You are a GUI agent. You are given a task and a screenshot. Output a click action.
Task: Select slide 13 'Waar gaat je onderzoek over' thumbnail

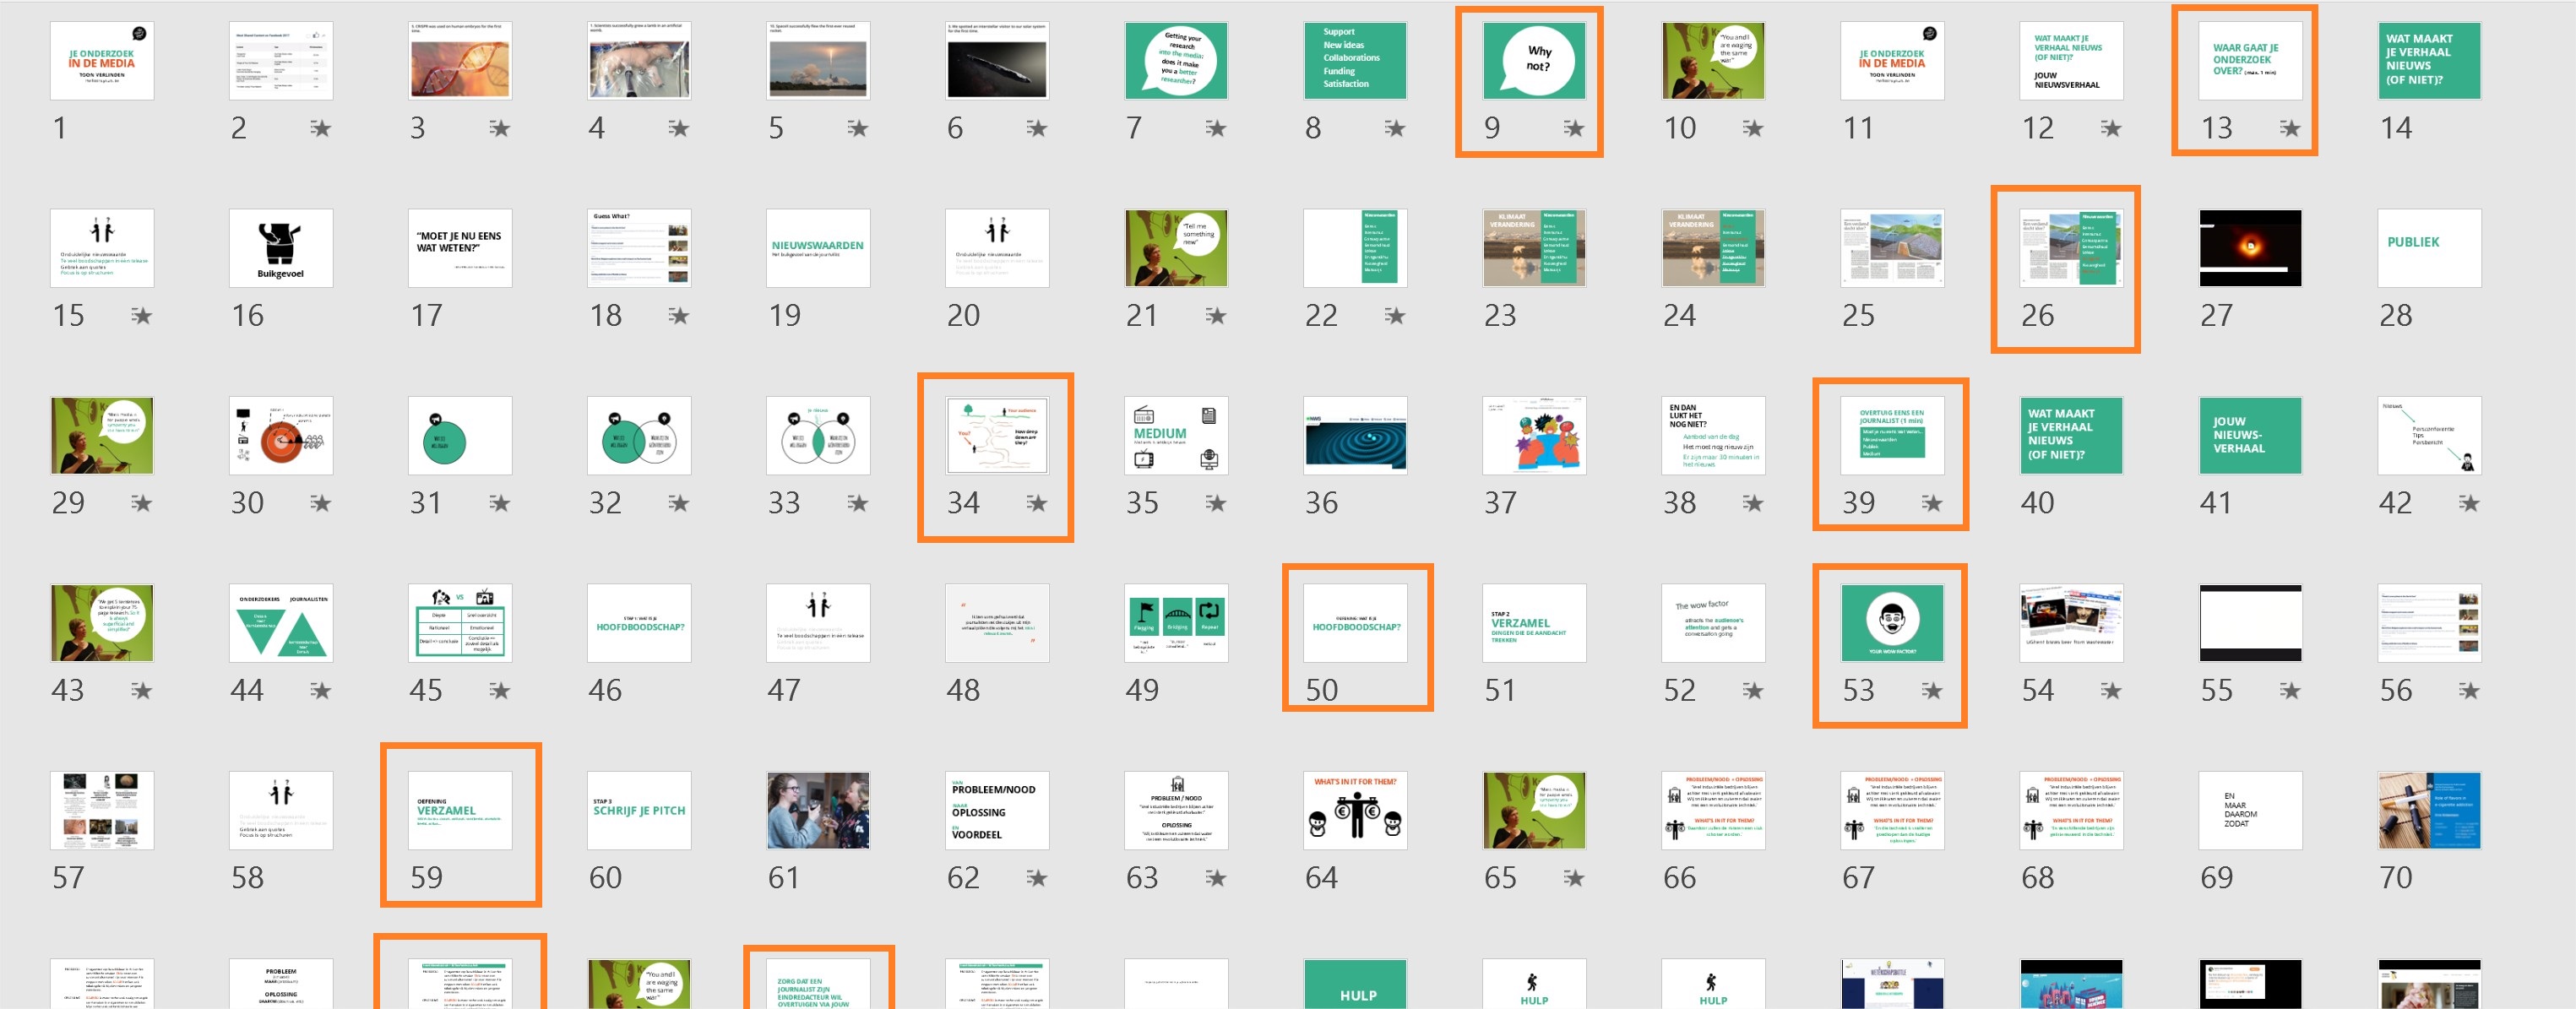[x=2250, y=61]
